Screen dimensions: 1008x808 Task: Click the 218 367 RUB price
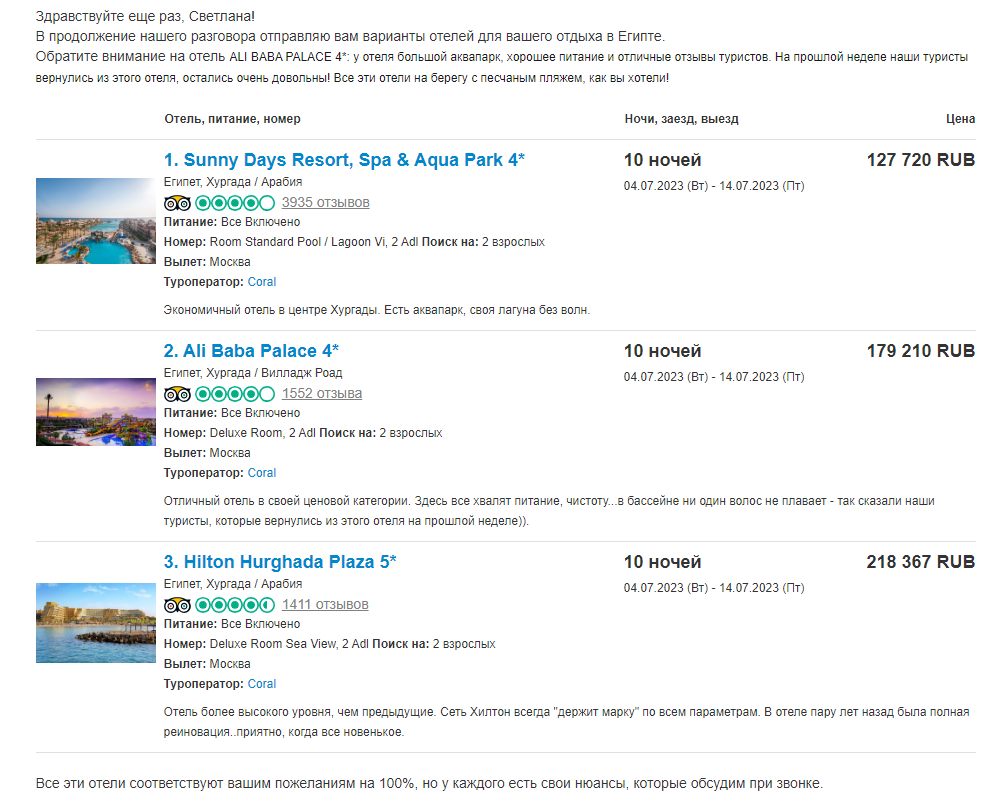click(x=921, y=562)
